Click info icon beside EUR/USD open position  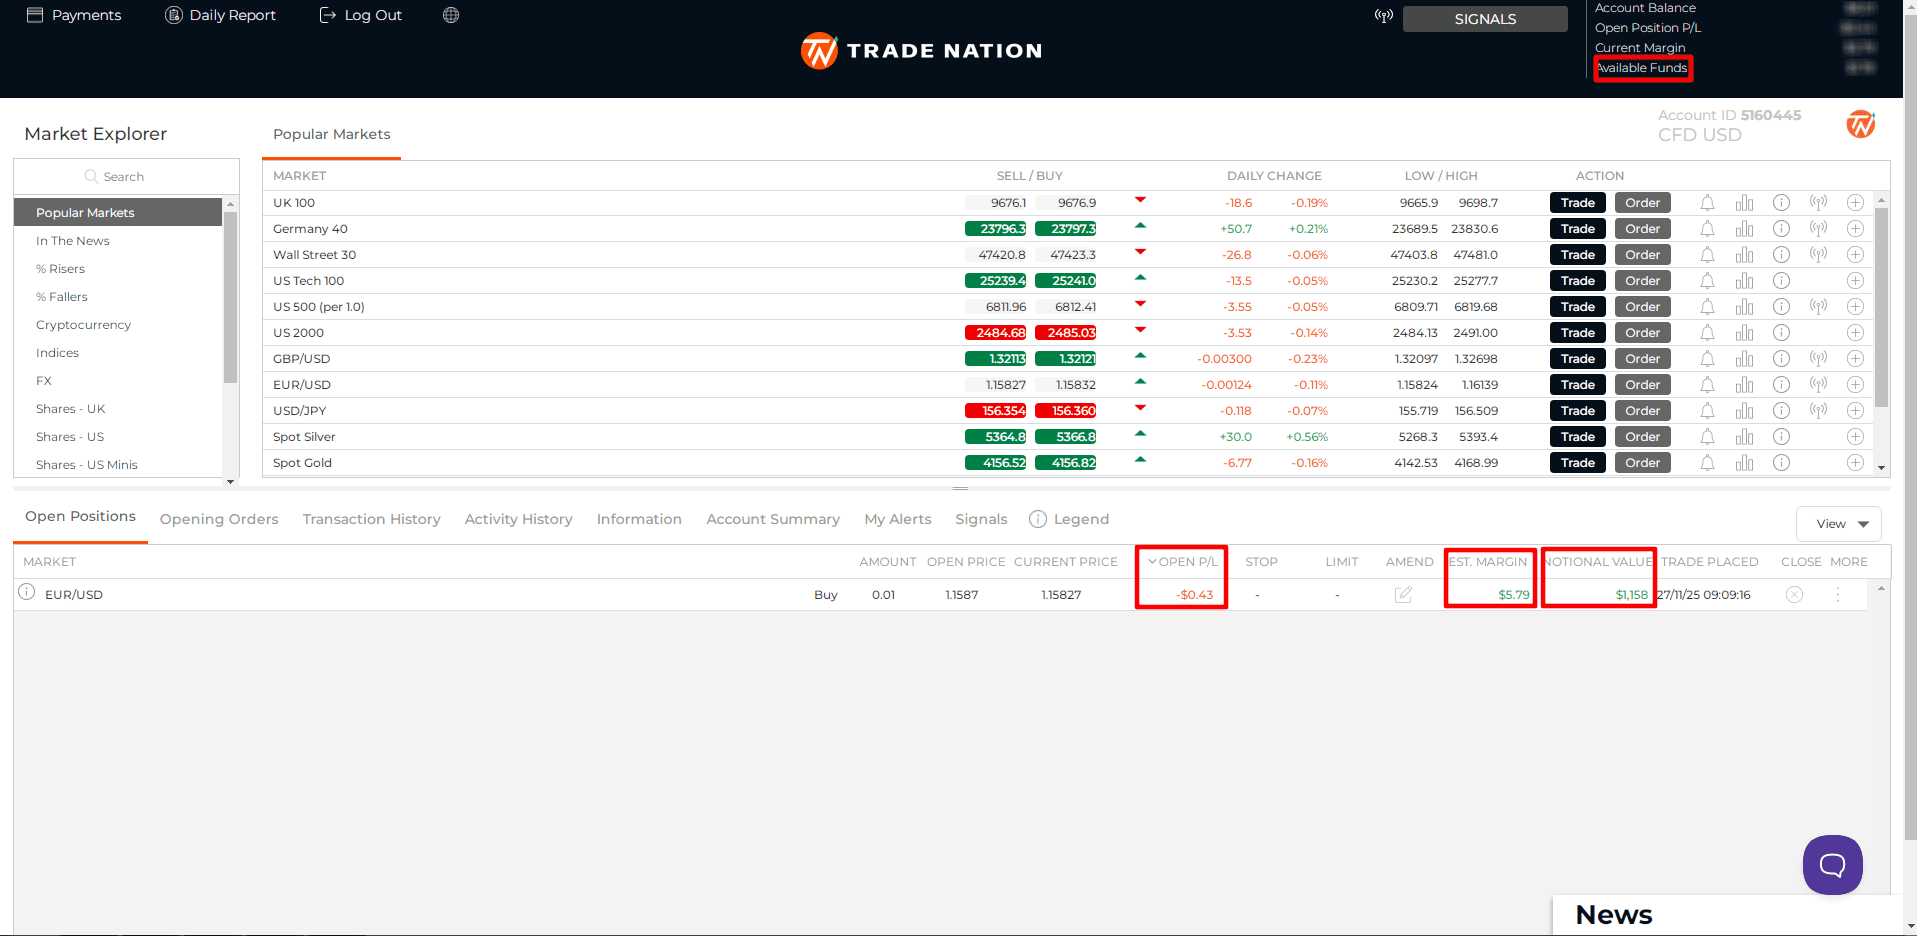pyautogui.click(x=27, y=592)
